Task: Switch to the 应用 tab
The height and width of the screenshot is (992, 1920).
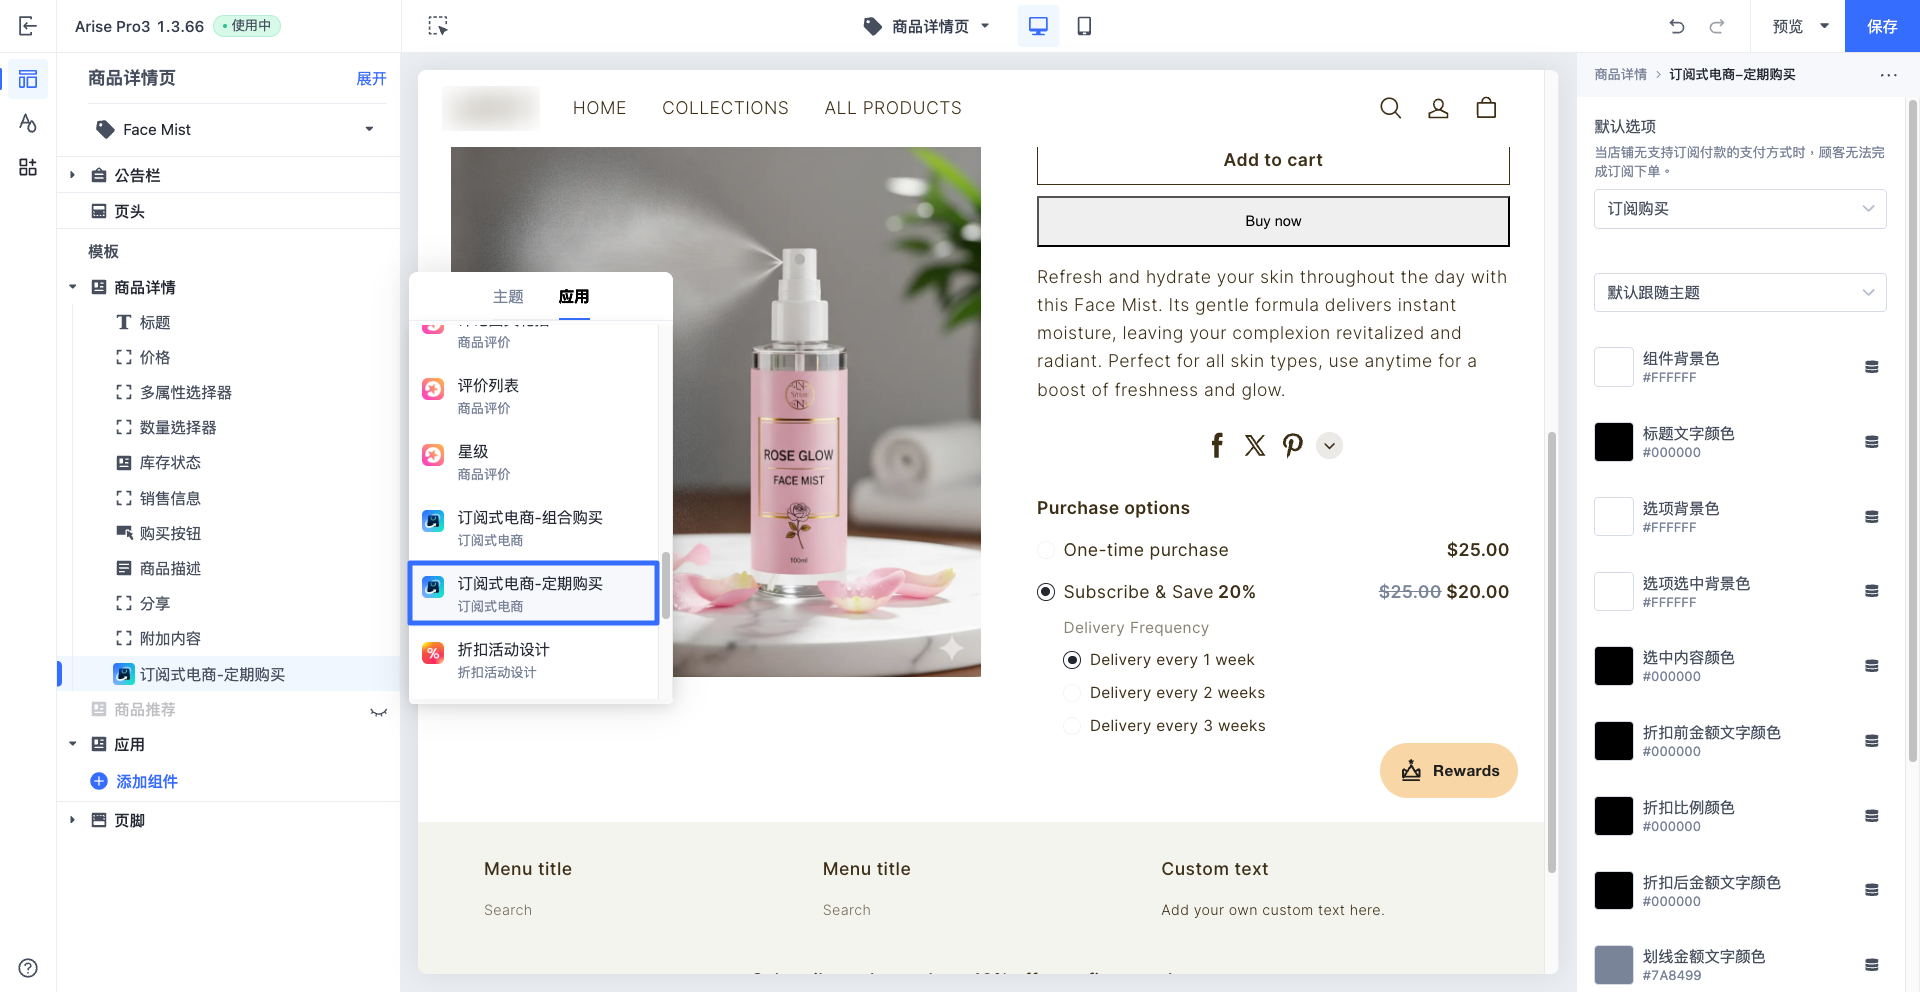Action: pos(574,297)
